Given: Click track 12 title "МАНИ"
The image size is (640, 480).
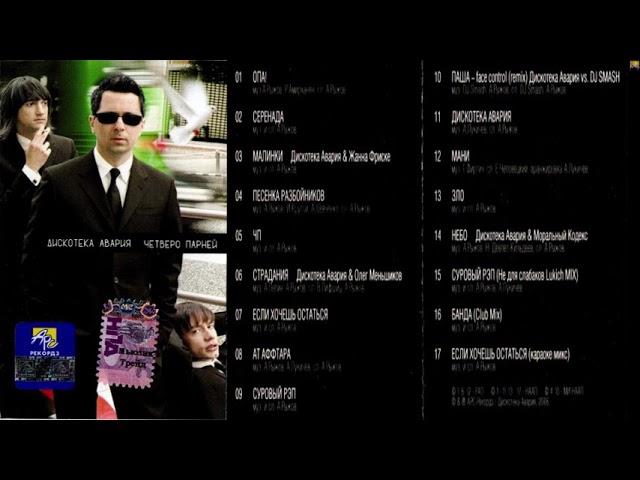Looking at the screenshot, I should point(460,156).
